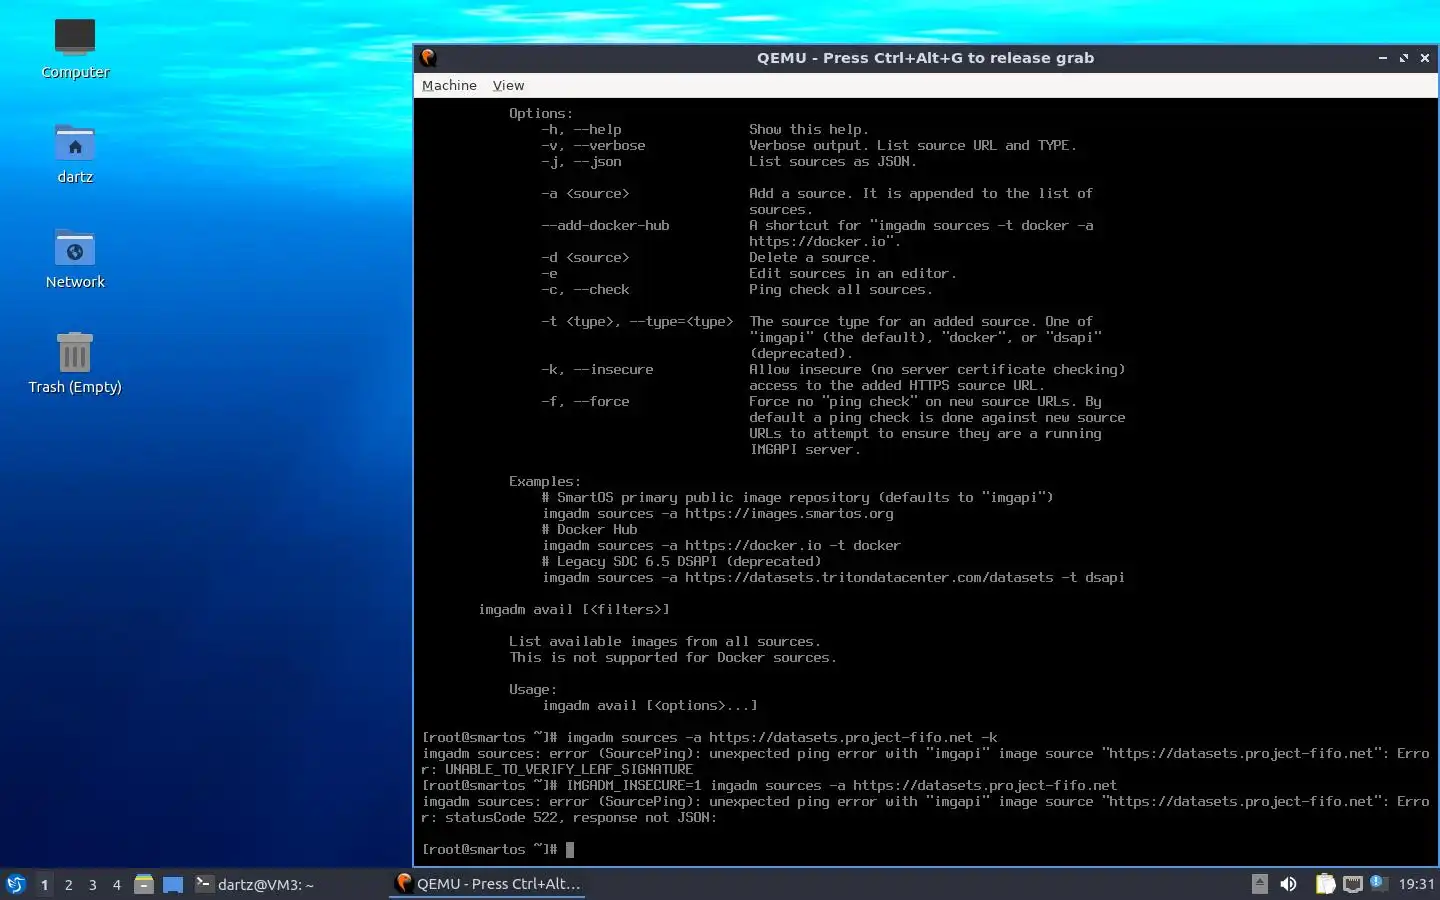Click the 'Examples:' heading in terminal
Screen dimensions: 1440x900
click(544, 481)
